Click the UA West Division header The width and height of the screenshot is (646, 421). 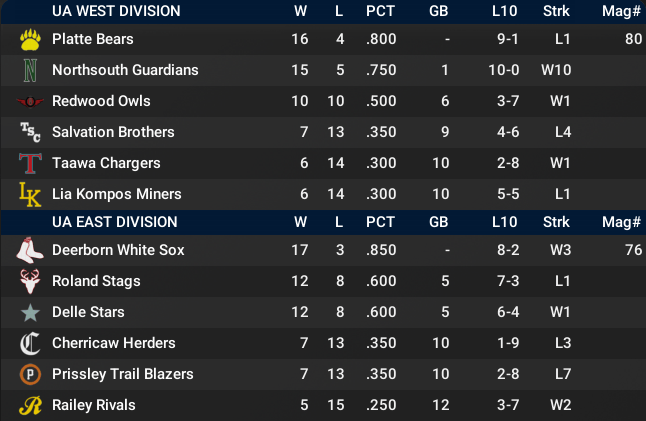[116, 11]
